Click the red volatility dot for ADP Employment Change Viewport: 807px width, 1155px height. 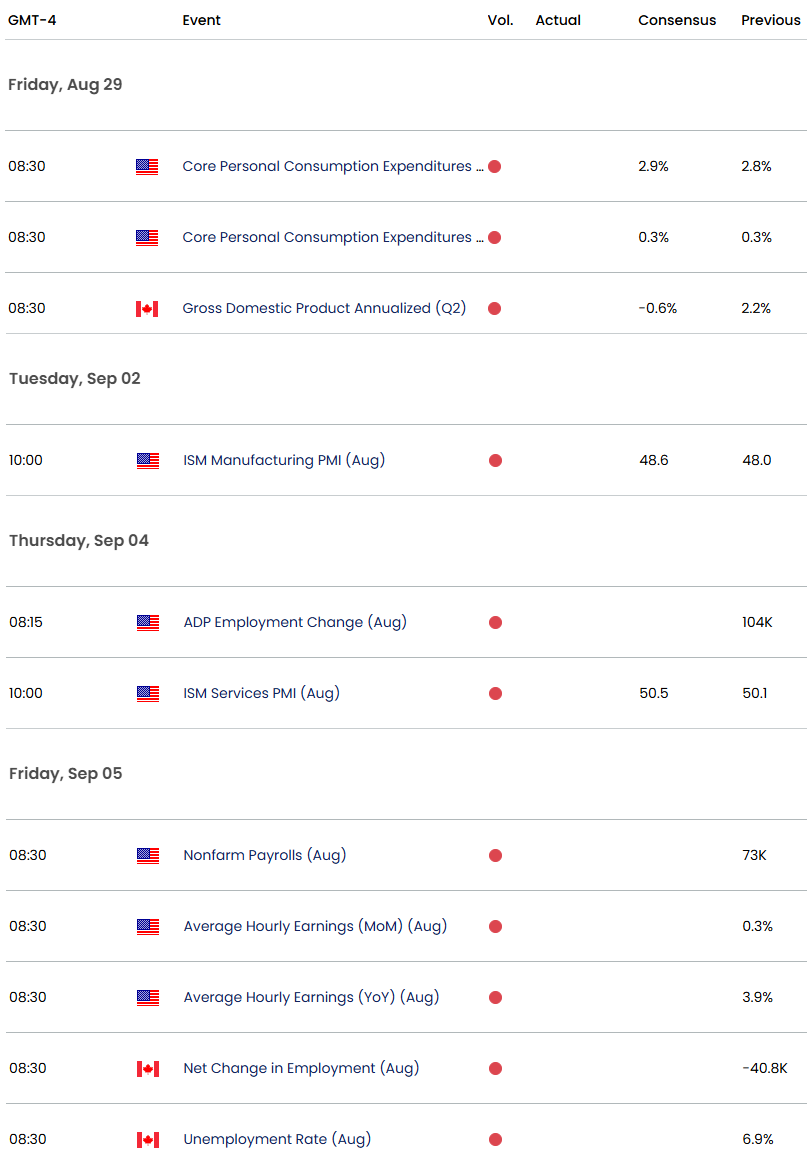coord(496,622)
